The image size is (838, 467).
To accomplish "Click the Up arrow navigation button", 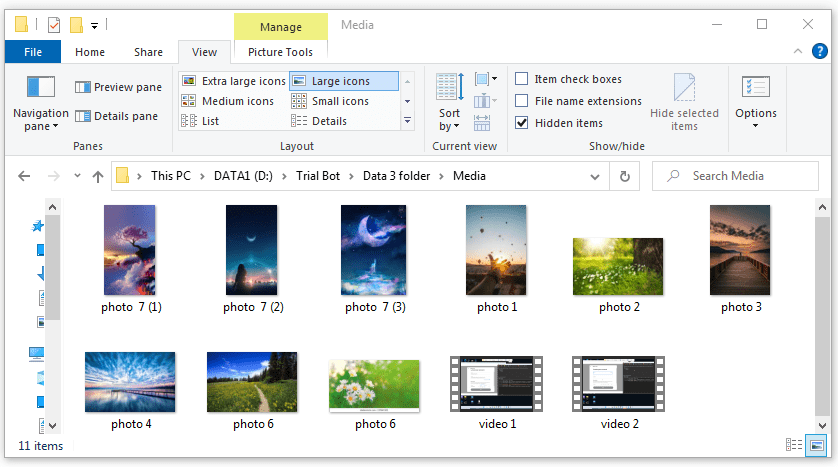I will click(97, 176).
